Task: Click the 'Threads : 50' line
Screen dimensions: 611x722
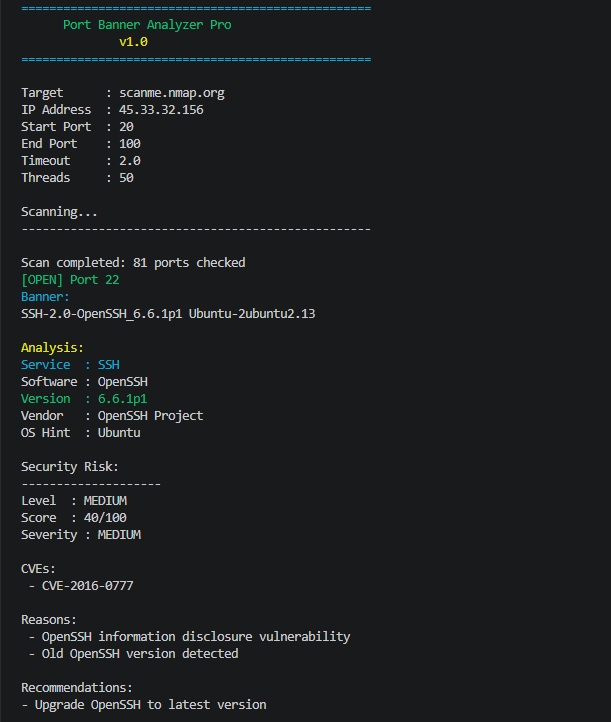Action: pos(77,178)
